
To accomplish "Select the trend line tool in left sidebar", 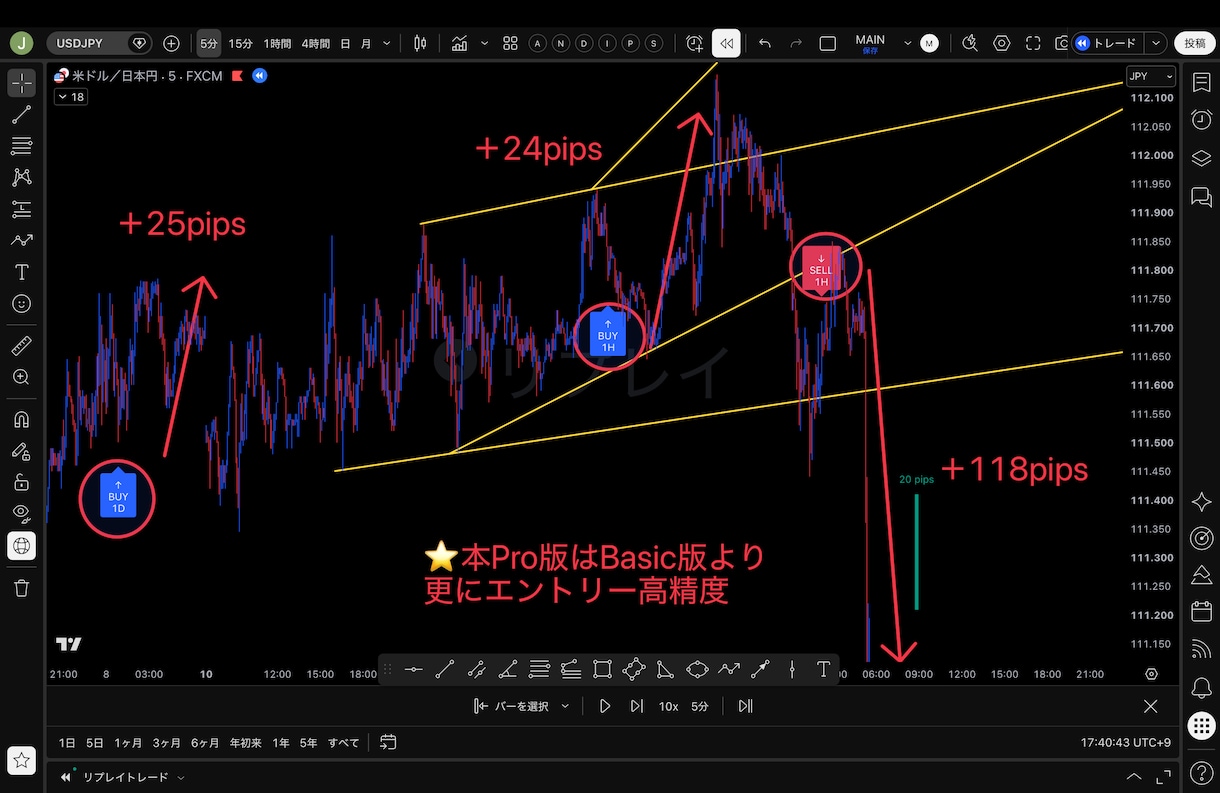I will point(21,114).
